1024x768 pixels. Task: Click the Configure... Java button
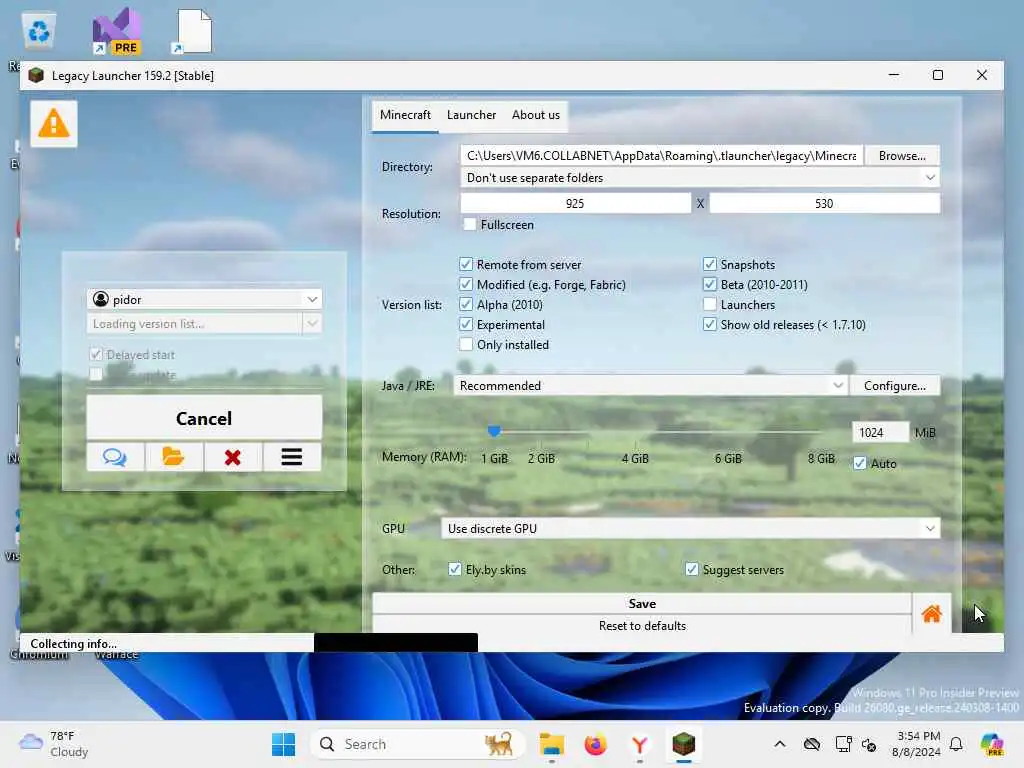point(895,385)
